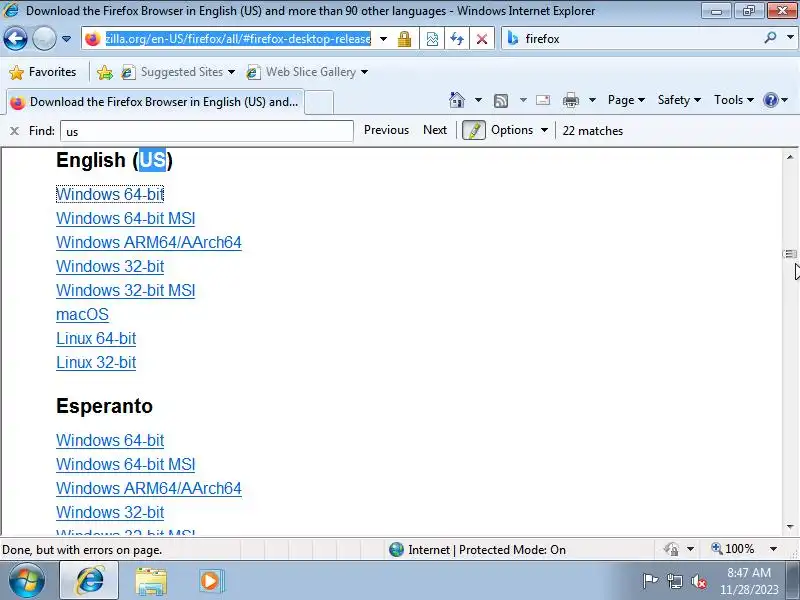800x600 pixels.
Task: Close the Find bar
Action: [14, 131]
